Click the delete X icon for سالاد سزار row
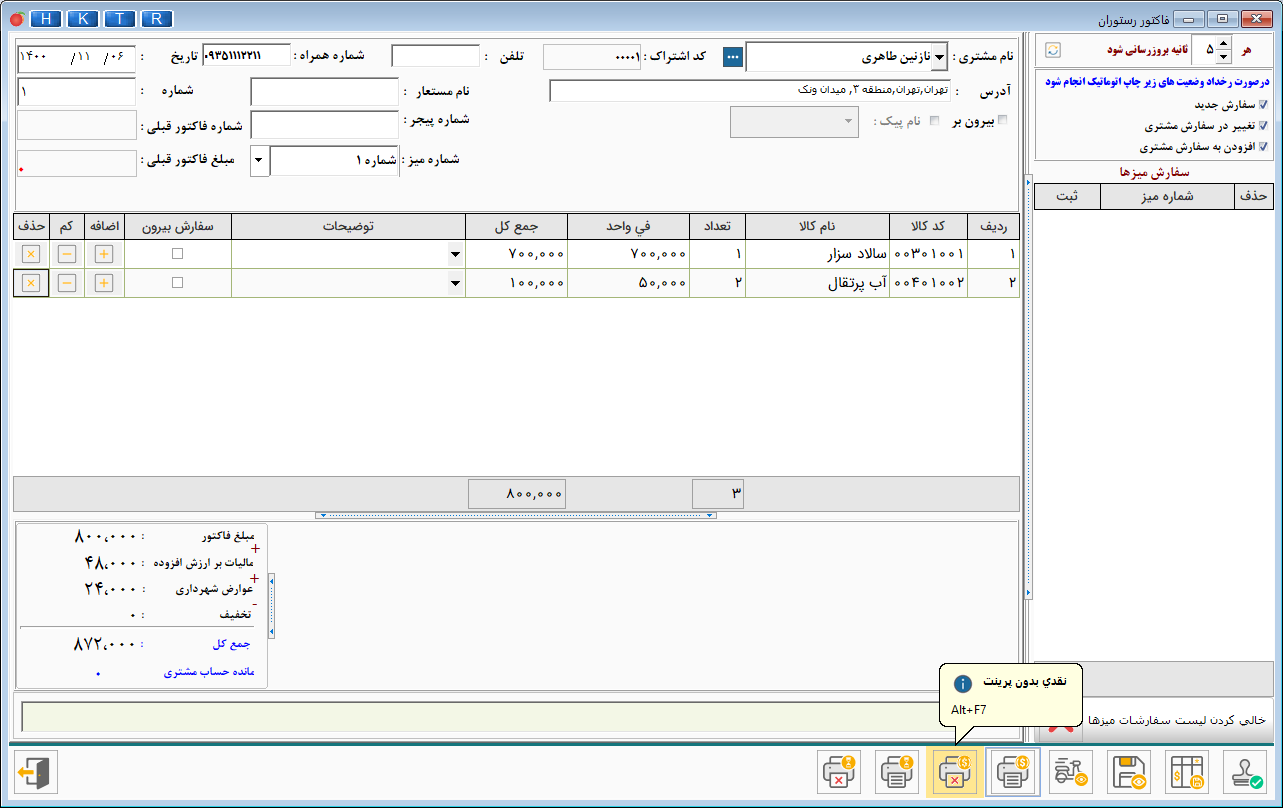Screen dimensions: 1283x808 pos(30,254)
